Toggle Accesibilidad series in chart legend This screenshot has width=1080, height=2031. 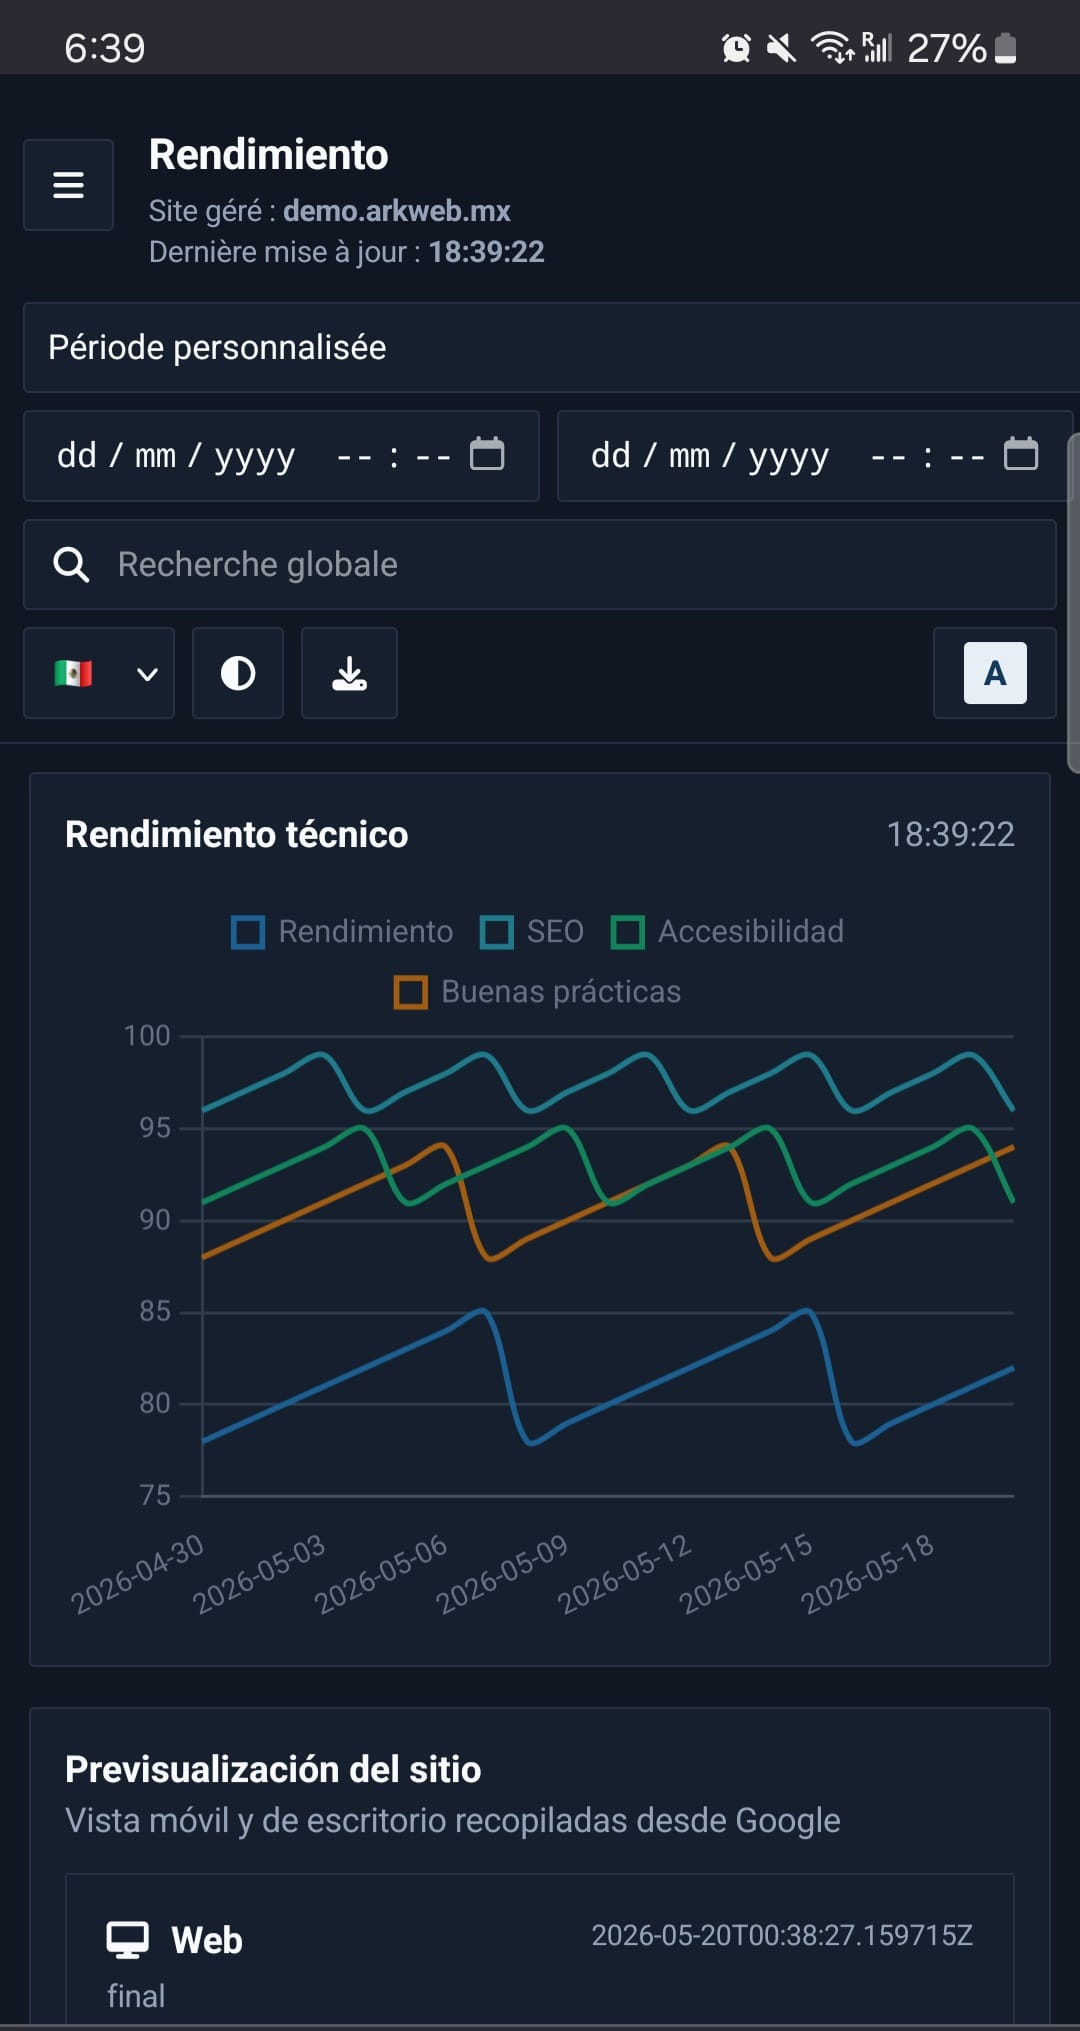(727, 932)
